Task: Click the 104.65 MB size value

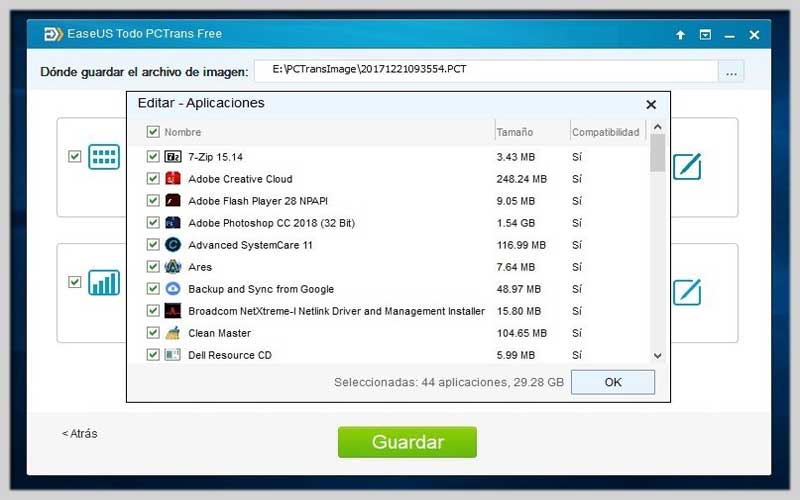Action: [521, 333]
